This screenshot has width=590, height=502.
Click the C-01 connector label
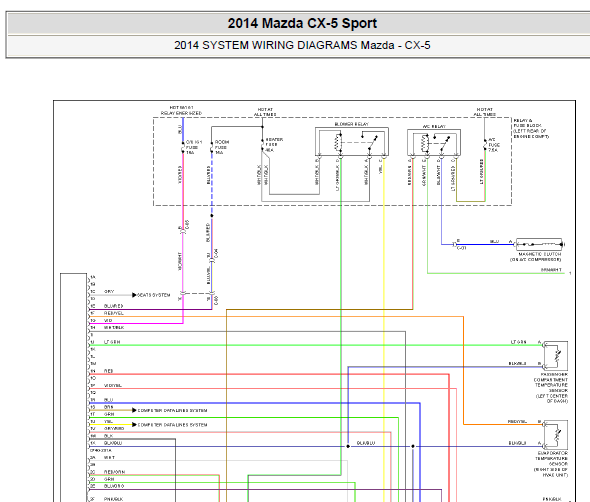point(461,248)
